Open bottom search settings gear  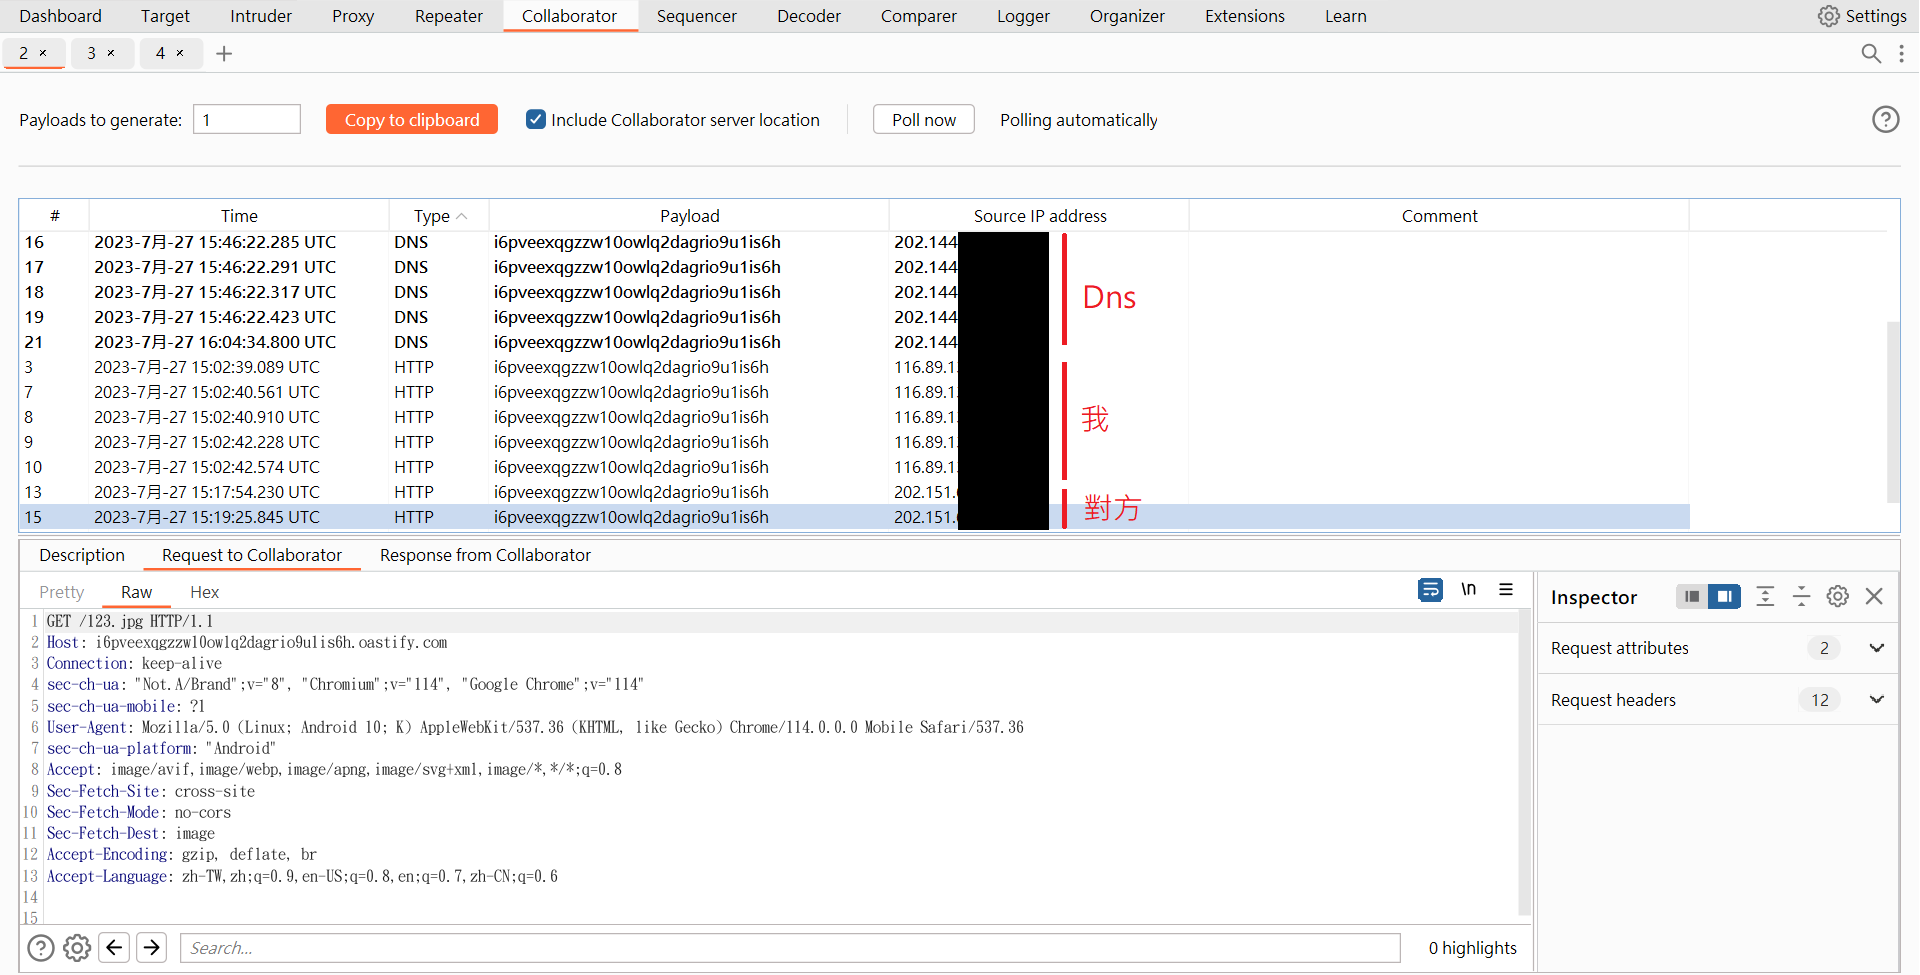(x=77, y=947)
